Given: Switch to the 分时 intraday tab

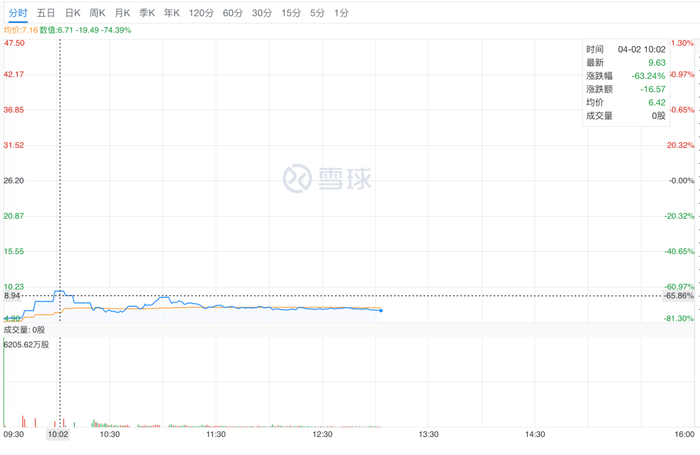Looking at the screenshot, I should pos(17,13).
